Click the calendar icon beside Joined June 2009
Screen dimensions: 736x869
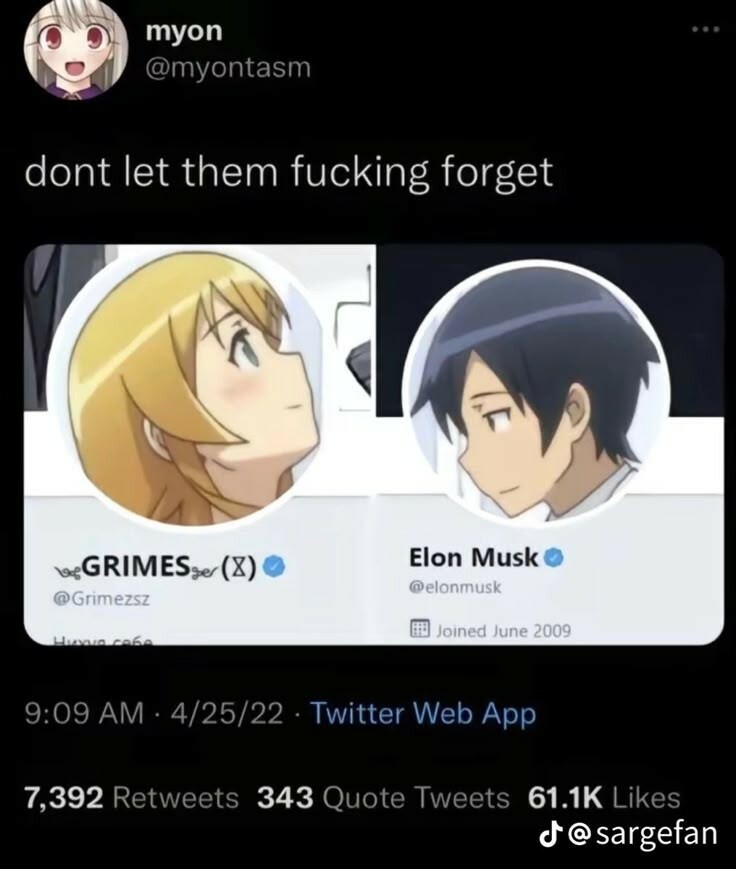coord(420,629)
